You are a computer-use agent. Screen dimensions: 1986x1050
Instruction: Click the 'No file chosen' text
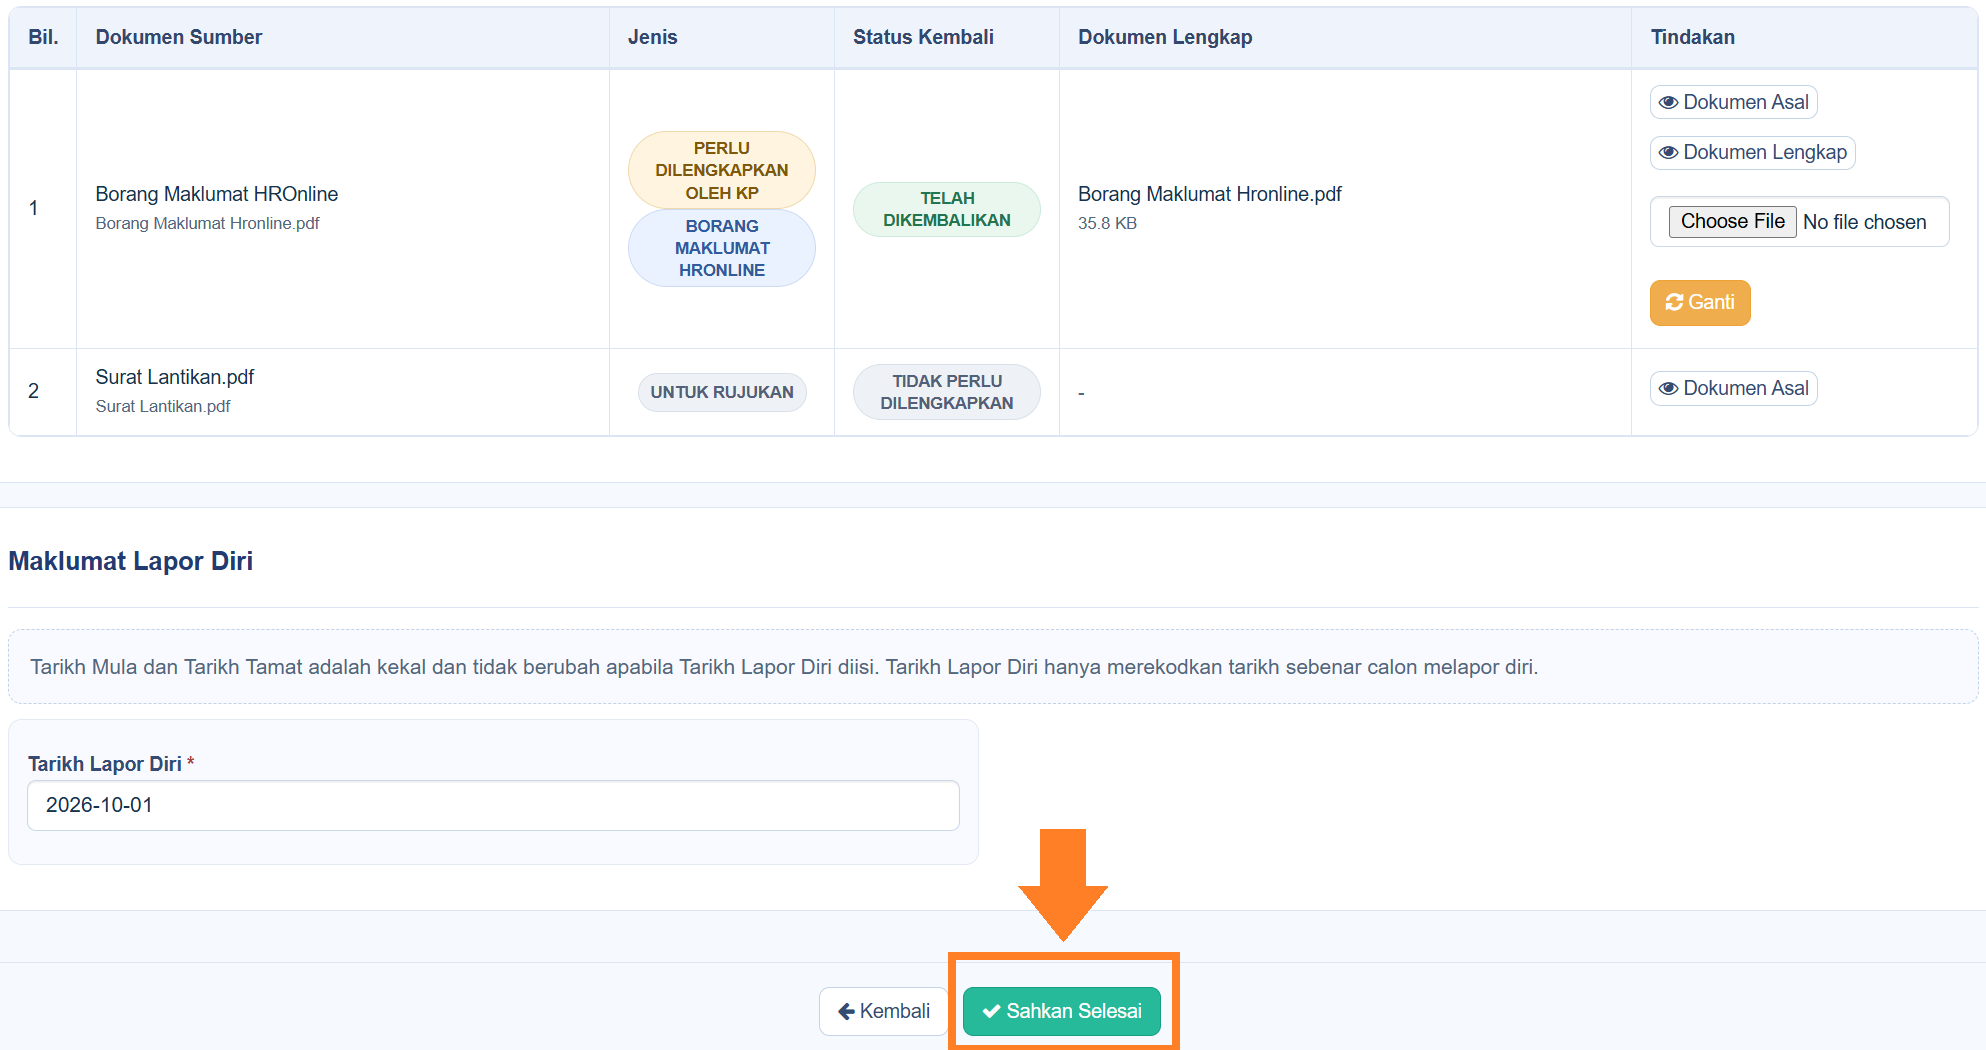coord(1864,222)
